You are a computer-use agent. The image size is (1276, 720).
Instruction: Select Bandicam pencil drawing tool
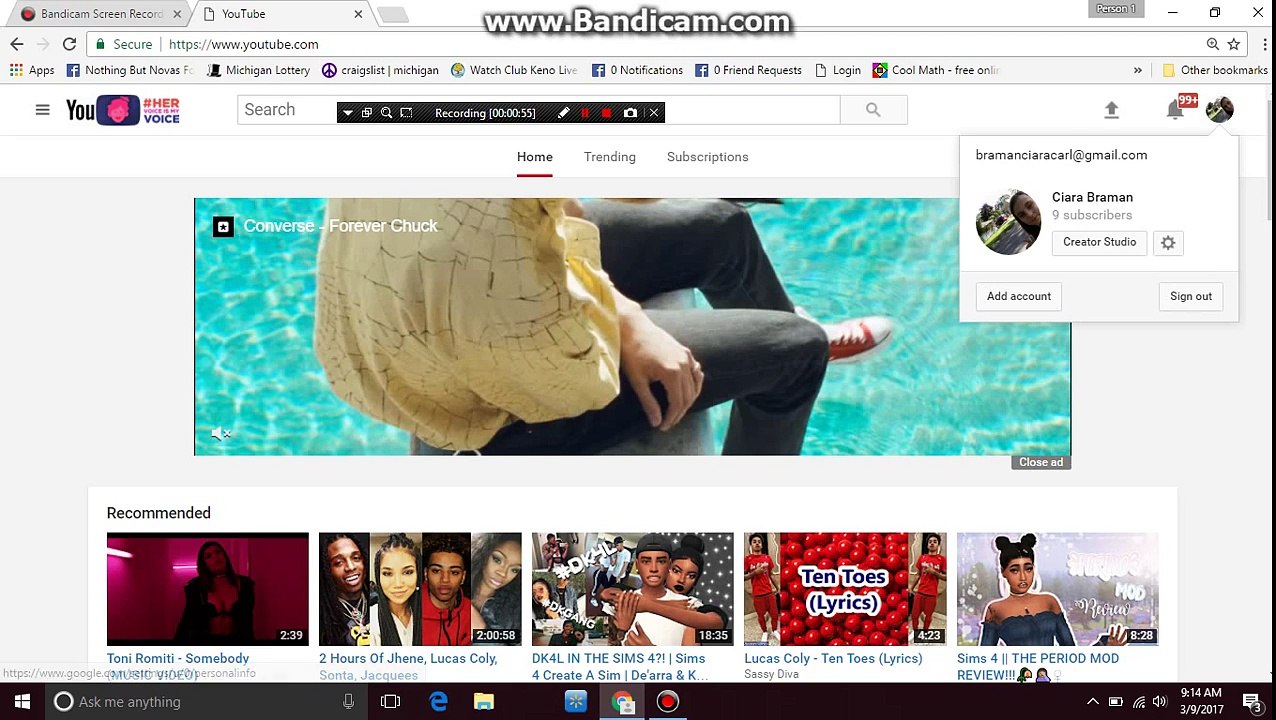pos(563,113)
